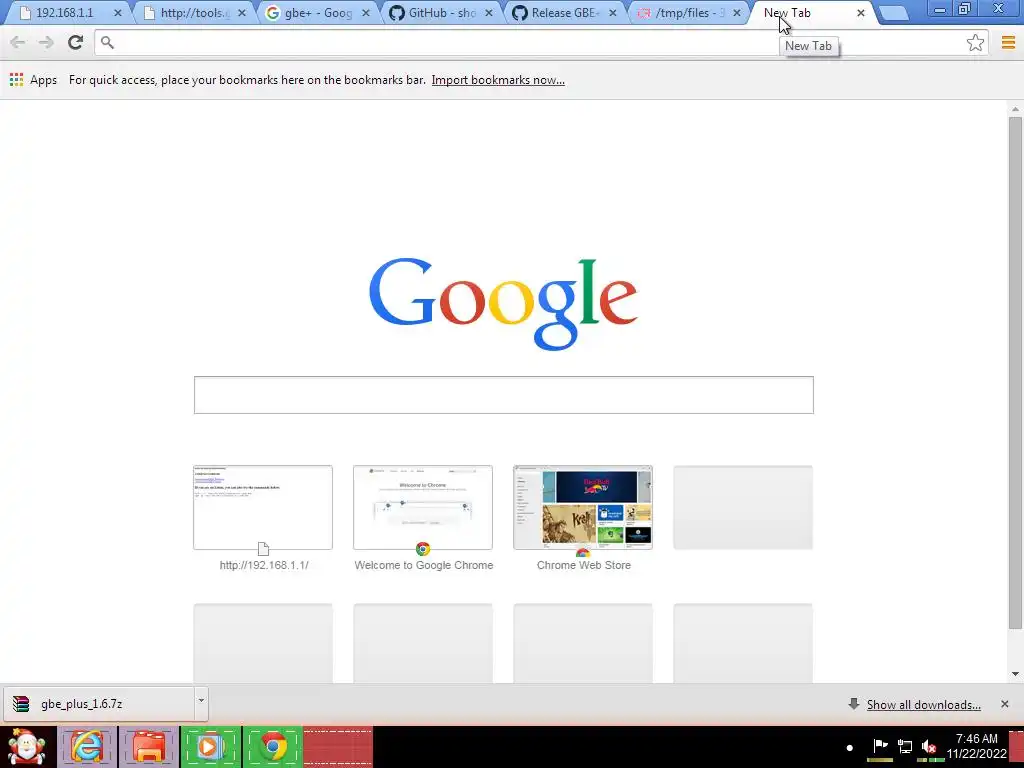Click Show all downloads link
The width and height of the screenshot is (1024, 768).
(923, 705)
